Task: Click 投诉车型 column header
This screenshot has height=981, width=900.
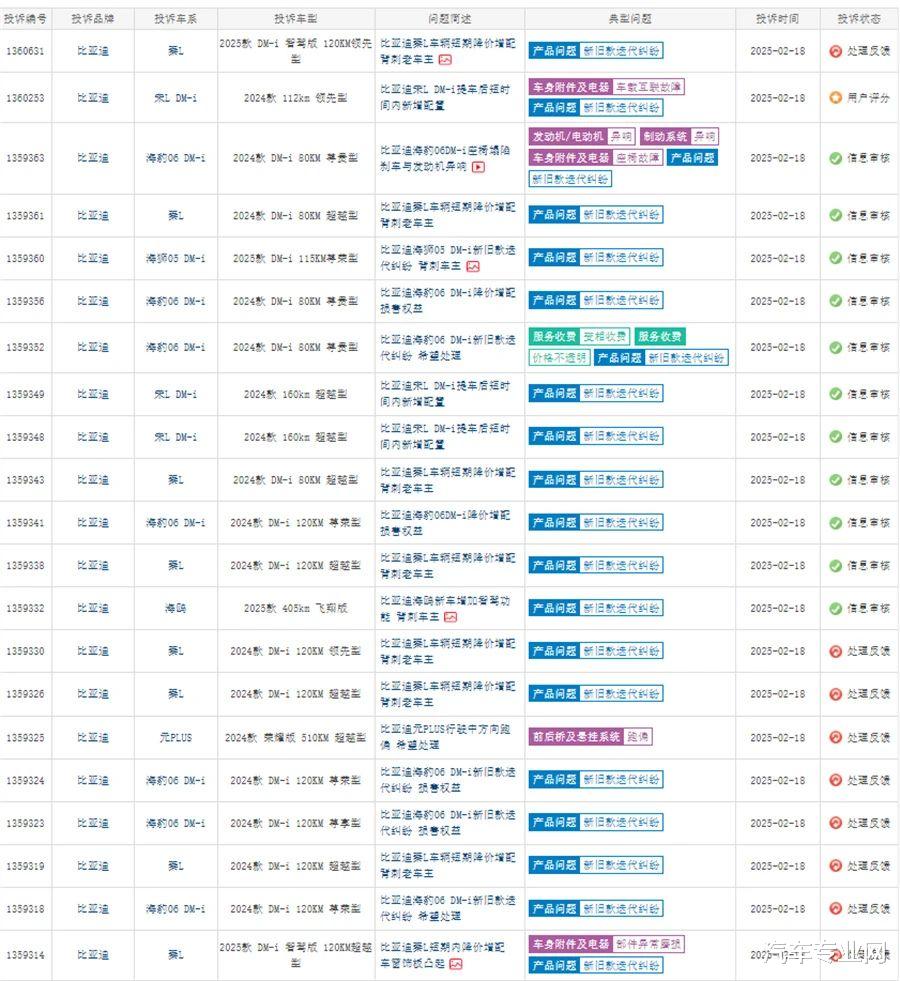Action: (296, 19)
